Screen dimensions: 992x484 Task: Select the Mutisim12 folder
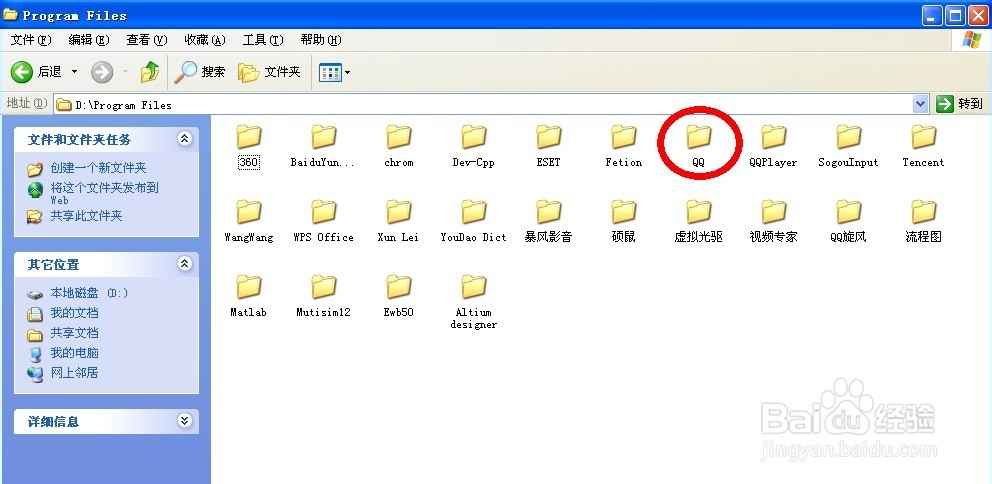[x=323, y=296]
